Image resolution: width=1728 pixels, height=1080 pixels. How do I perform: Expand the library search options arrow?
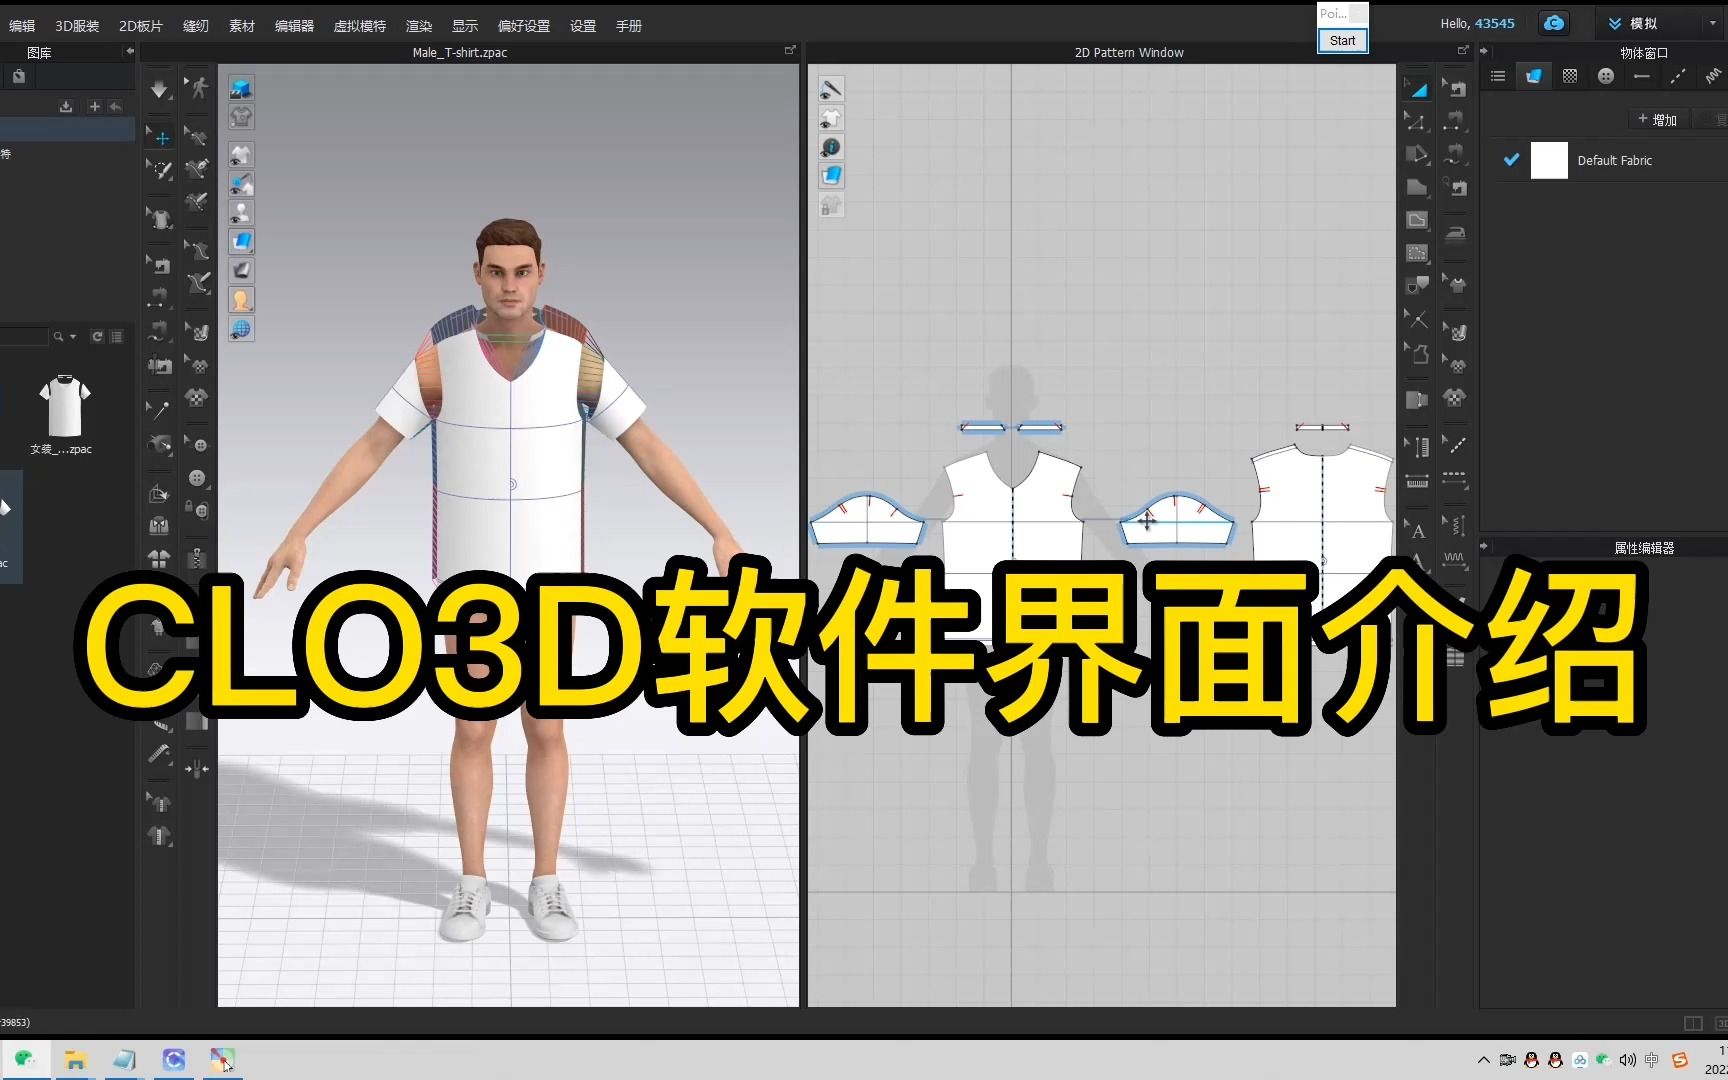(x=73, y=337)
